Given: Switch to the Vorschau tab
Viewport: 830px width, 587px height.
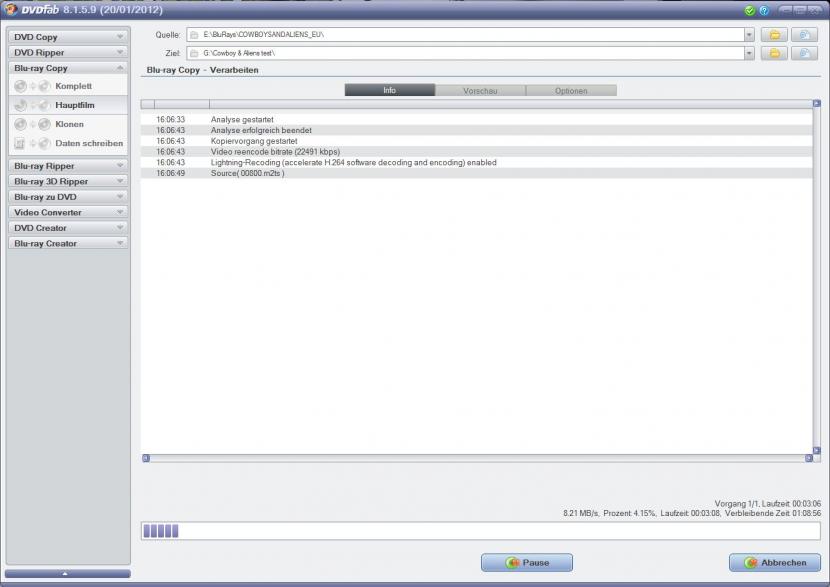Looking at the screenshot, I should pos(480,91).
